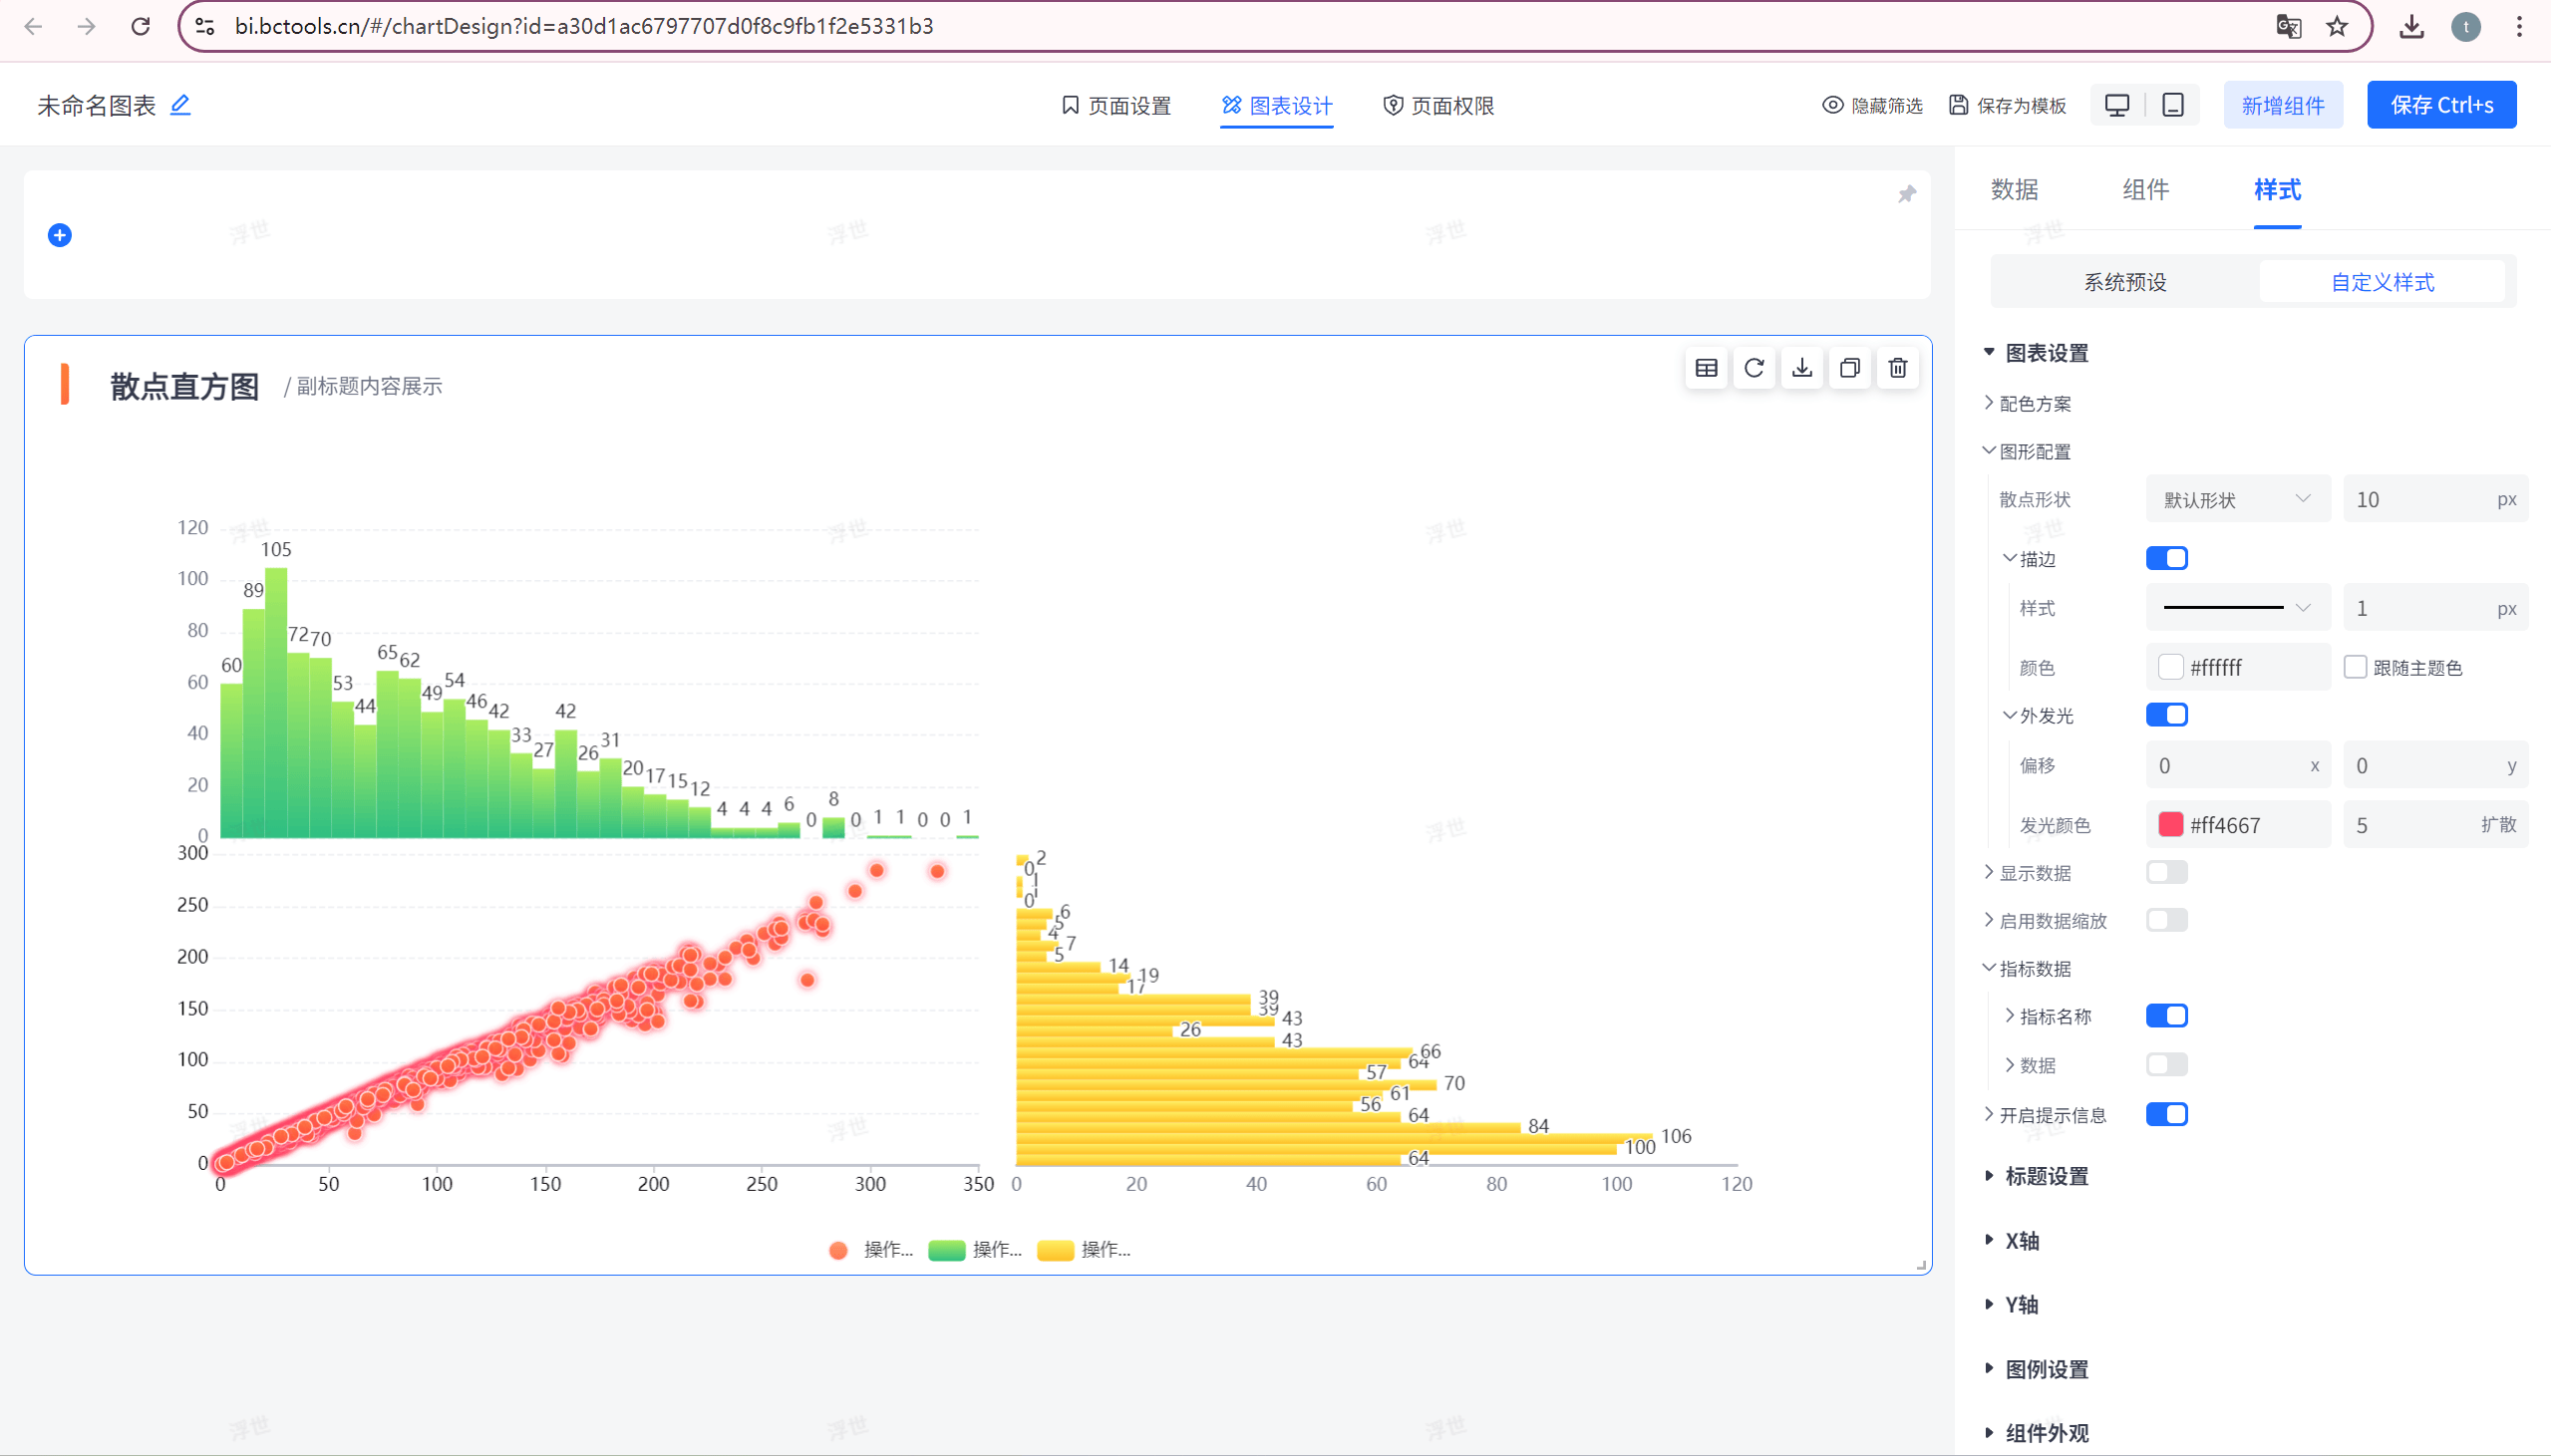Click the green histogram legend marker

[x=946, y=1250]
